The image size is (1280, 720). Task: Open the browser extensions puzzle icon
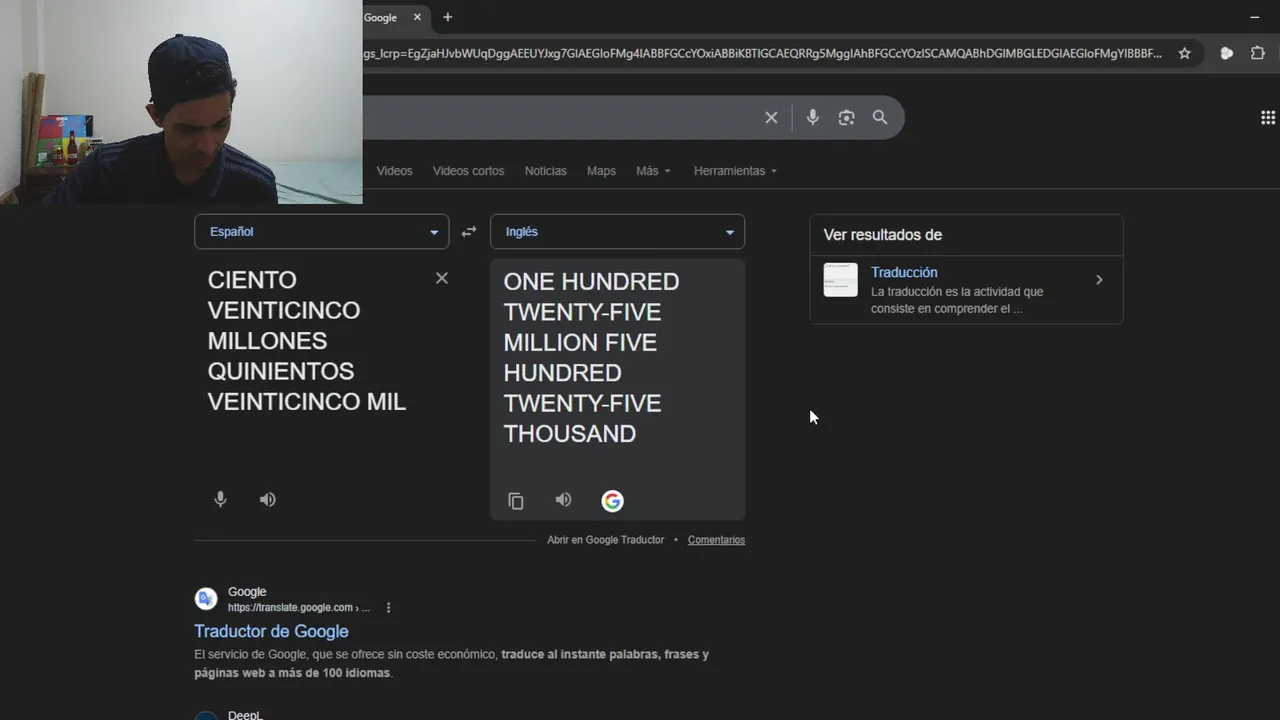pos(1258,53)
